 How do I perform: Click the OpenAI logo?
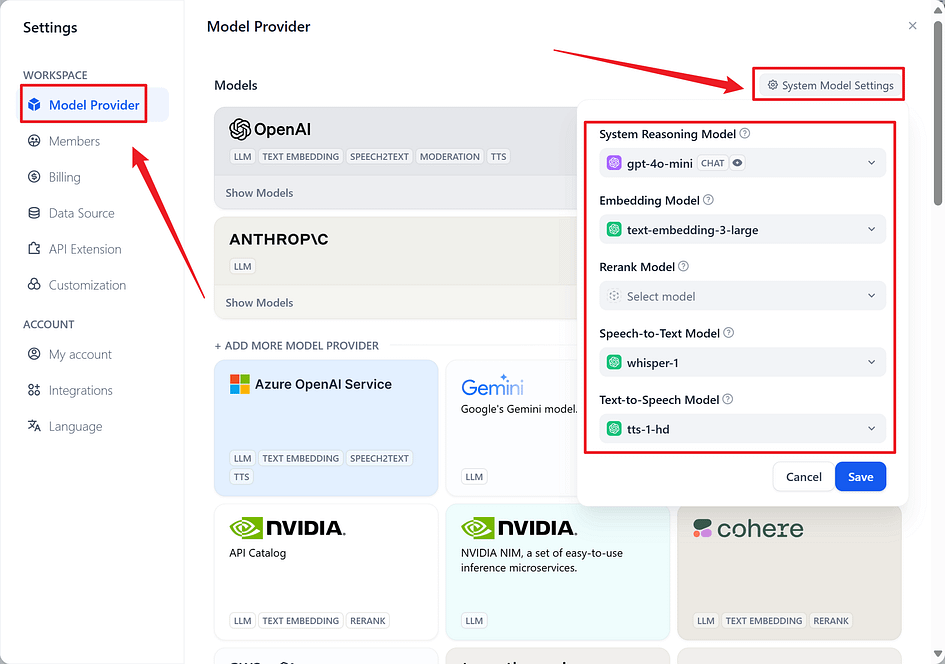click(270, 129)
